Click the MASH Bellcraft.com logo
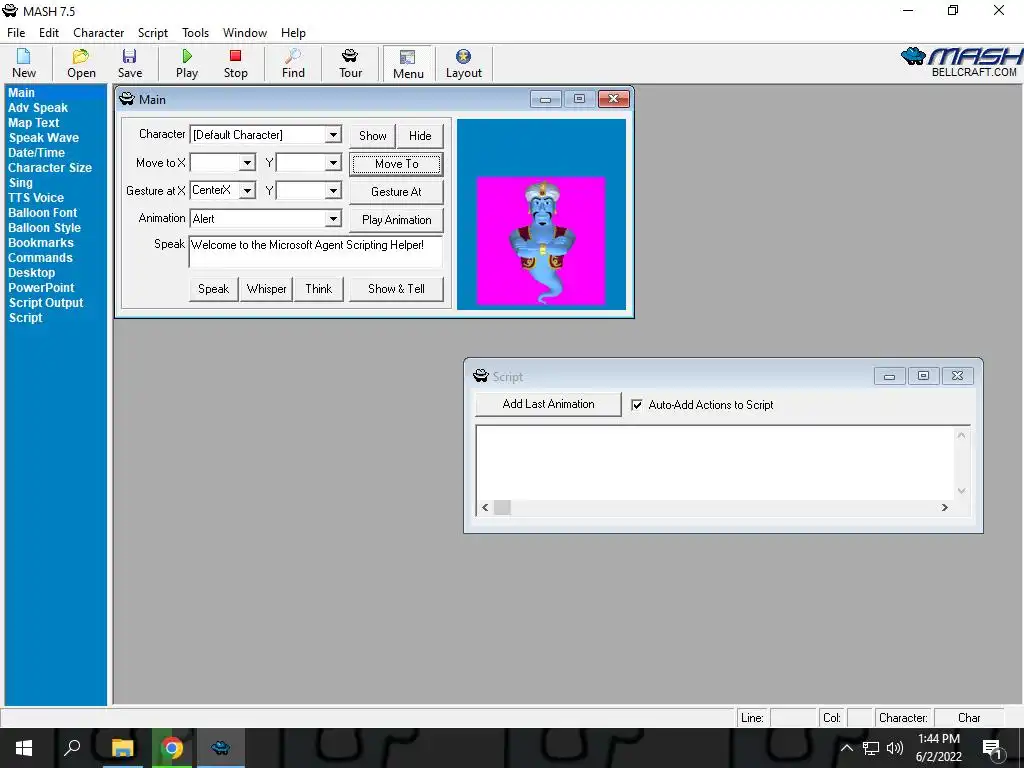 [x=961, y=63]
